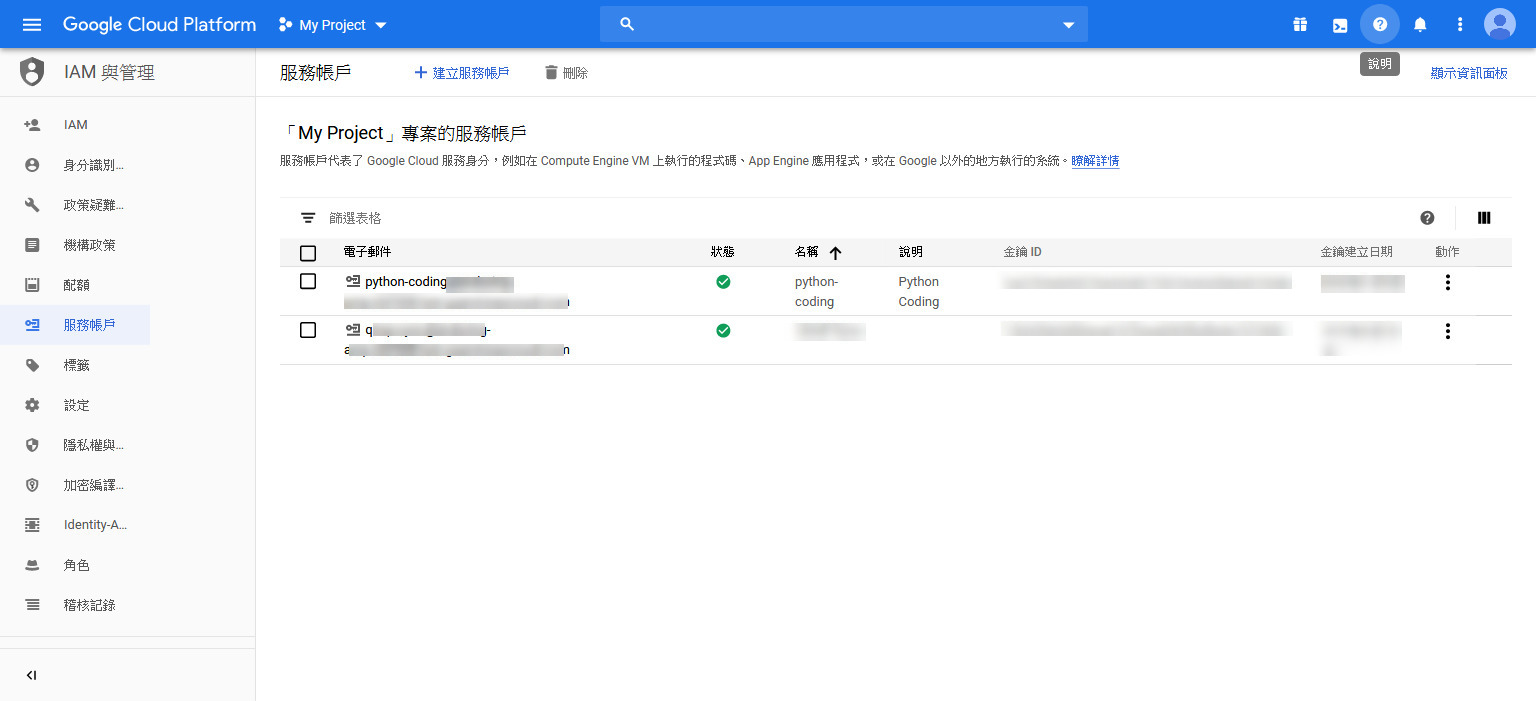Select 服務帳戶 in the sidebar
The width and height of the screenshot is (1536, 701).
click(x=75, y=325)
